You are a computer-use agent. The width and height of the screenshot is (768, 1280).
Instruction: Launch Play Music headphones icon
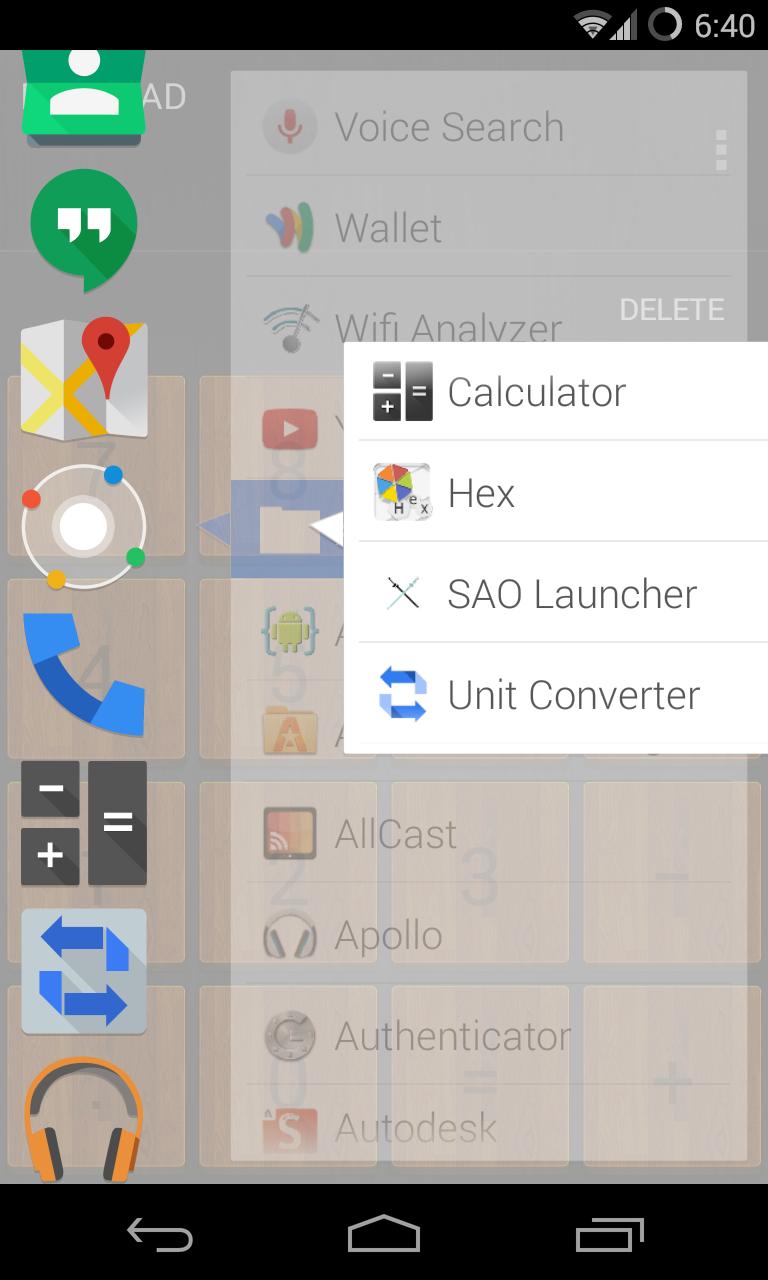84,1118
